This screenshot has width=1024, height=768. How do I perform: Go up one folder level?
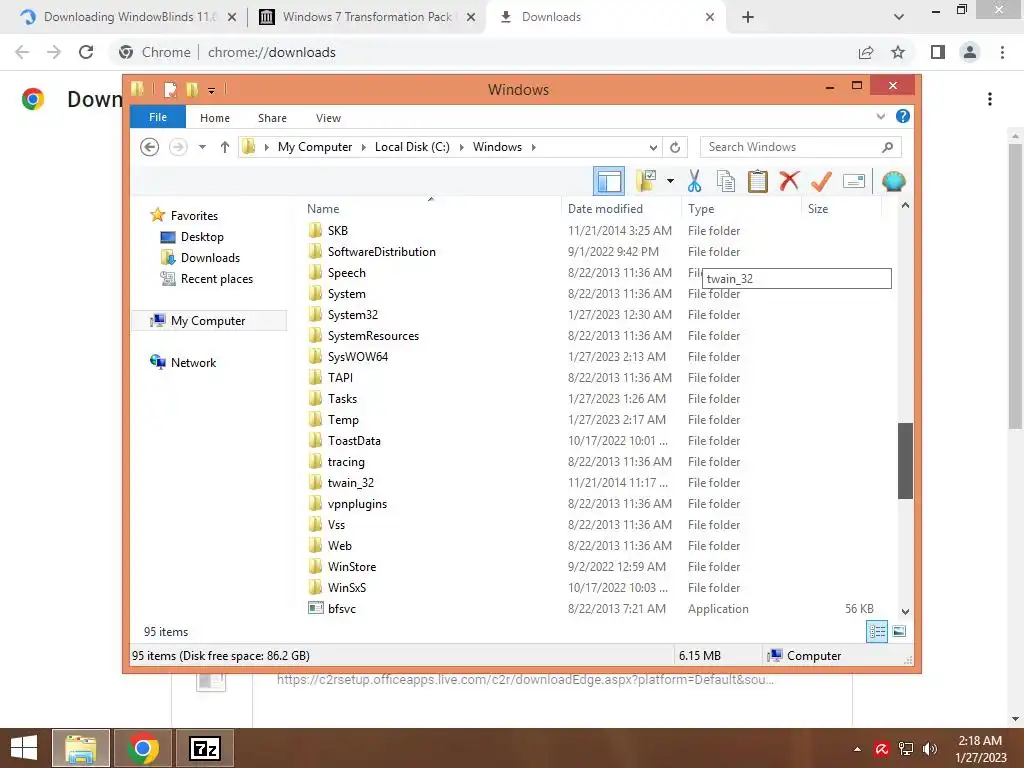(x=225, y=147)
